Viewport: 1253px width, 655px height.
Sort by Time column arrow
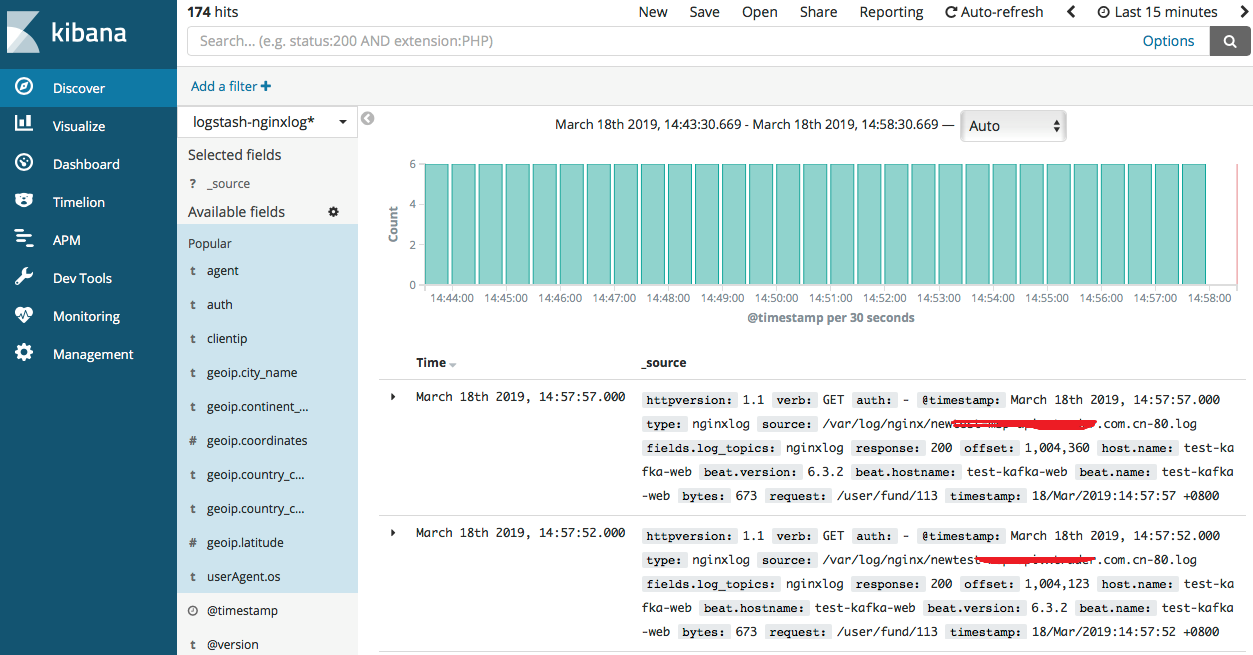pos(452,364)
